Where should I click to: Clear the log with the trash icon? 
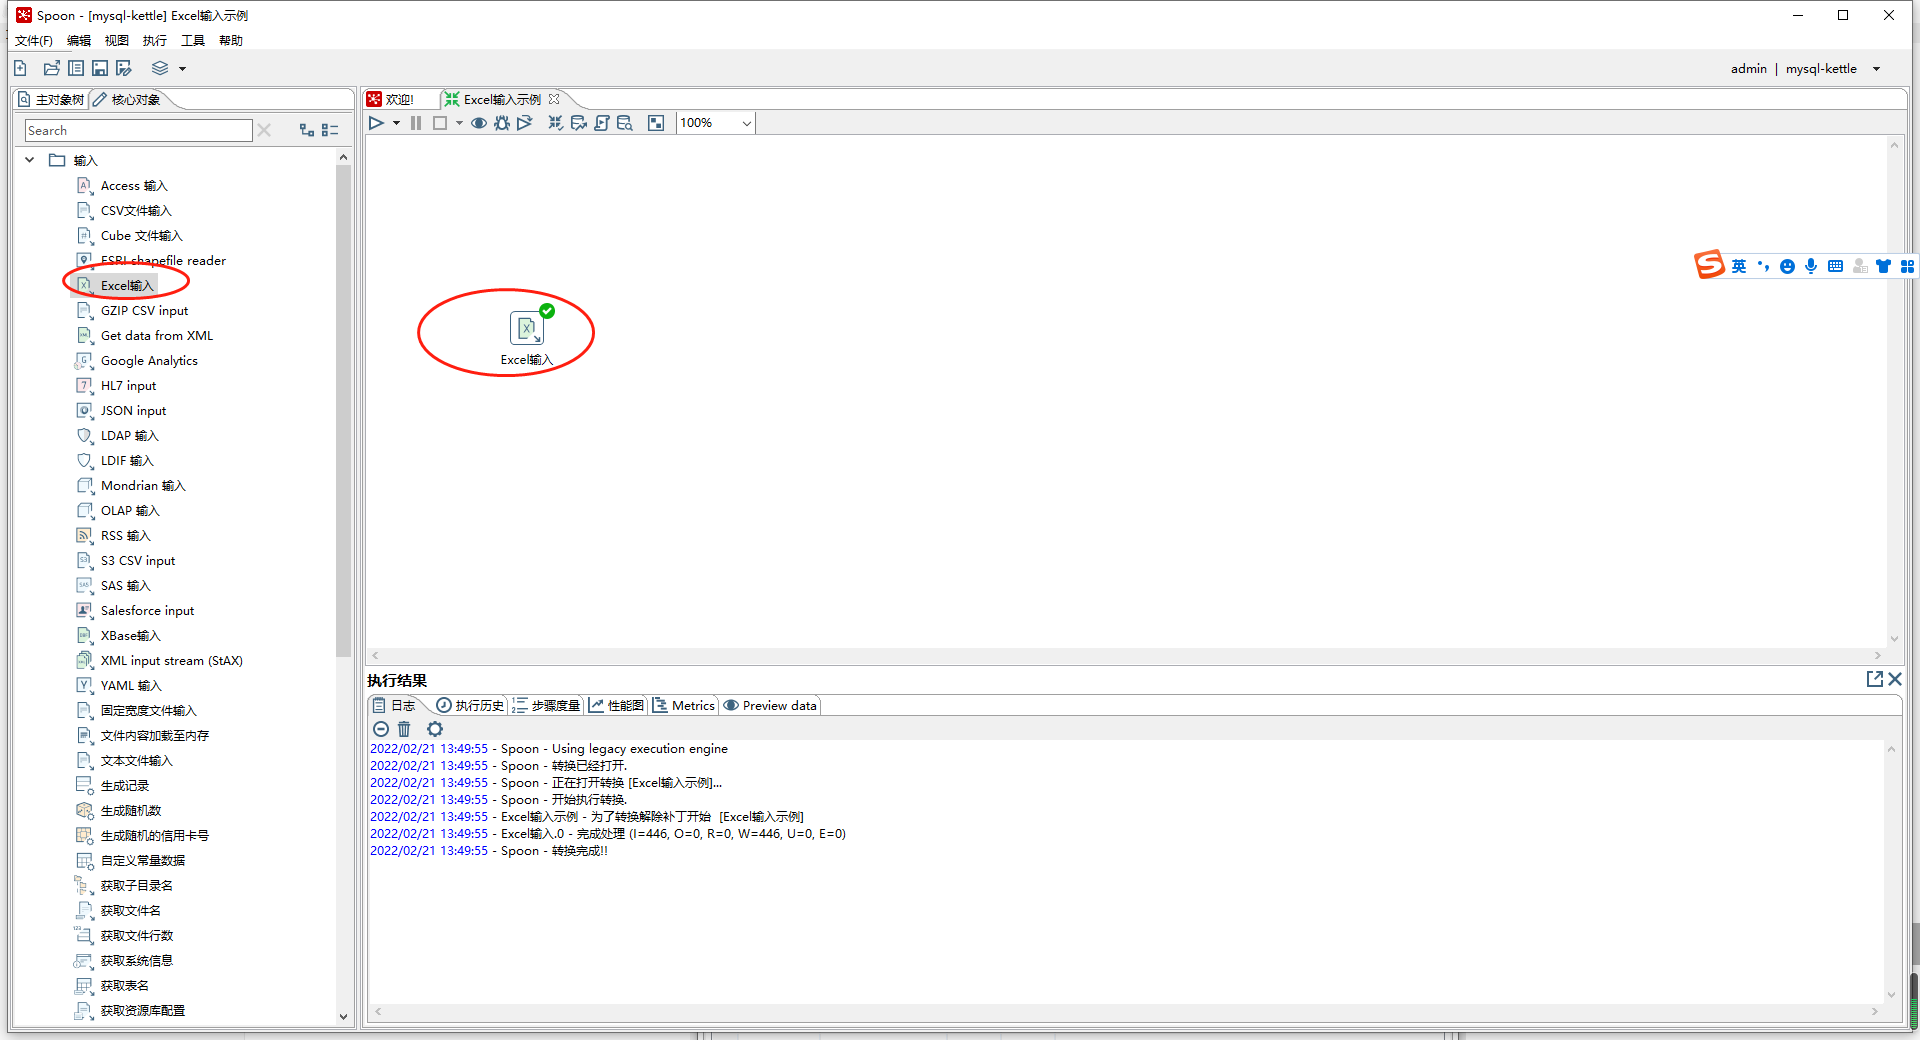[x=404, y=729]
